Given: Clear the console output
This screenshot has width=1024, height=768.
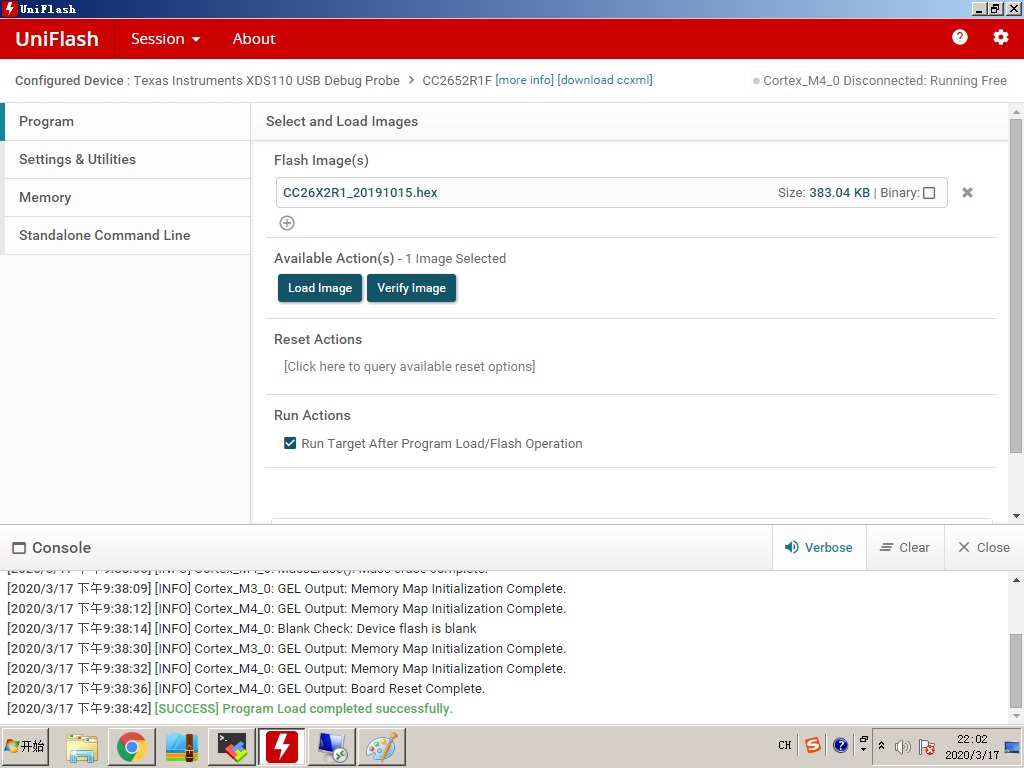Looking at the screenshot, I should 905,547.
